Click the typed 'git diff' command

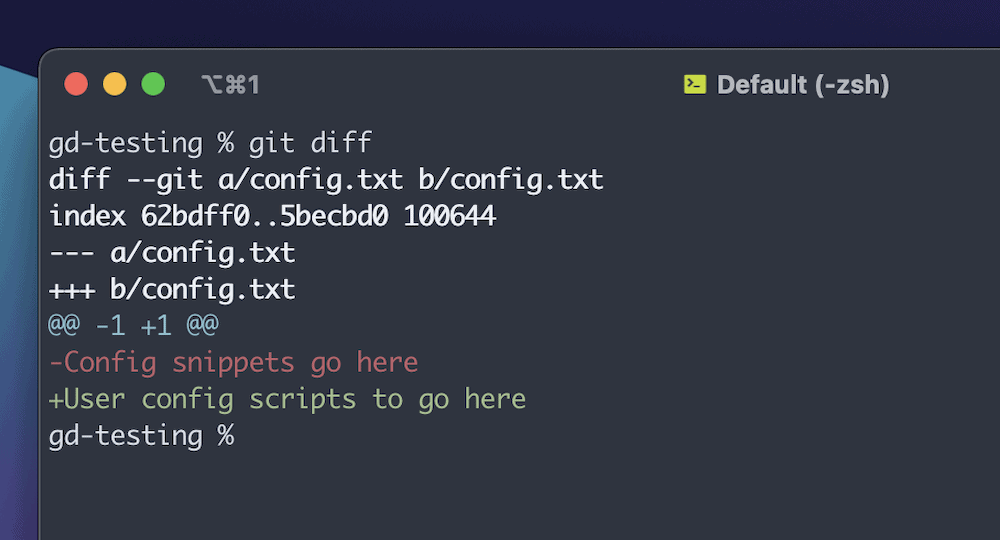click(310, 143)
